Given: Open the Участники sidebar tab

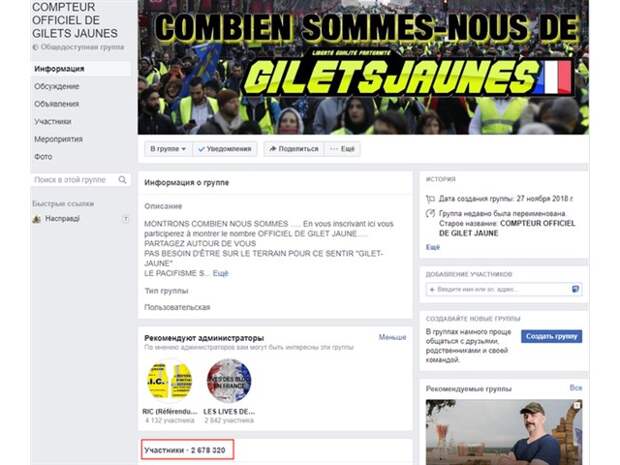Looking at the screenshot, I should 53,121.
